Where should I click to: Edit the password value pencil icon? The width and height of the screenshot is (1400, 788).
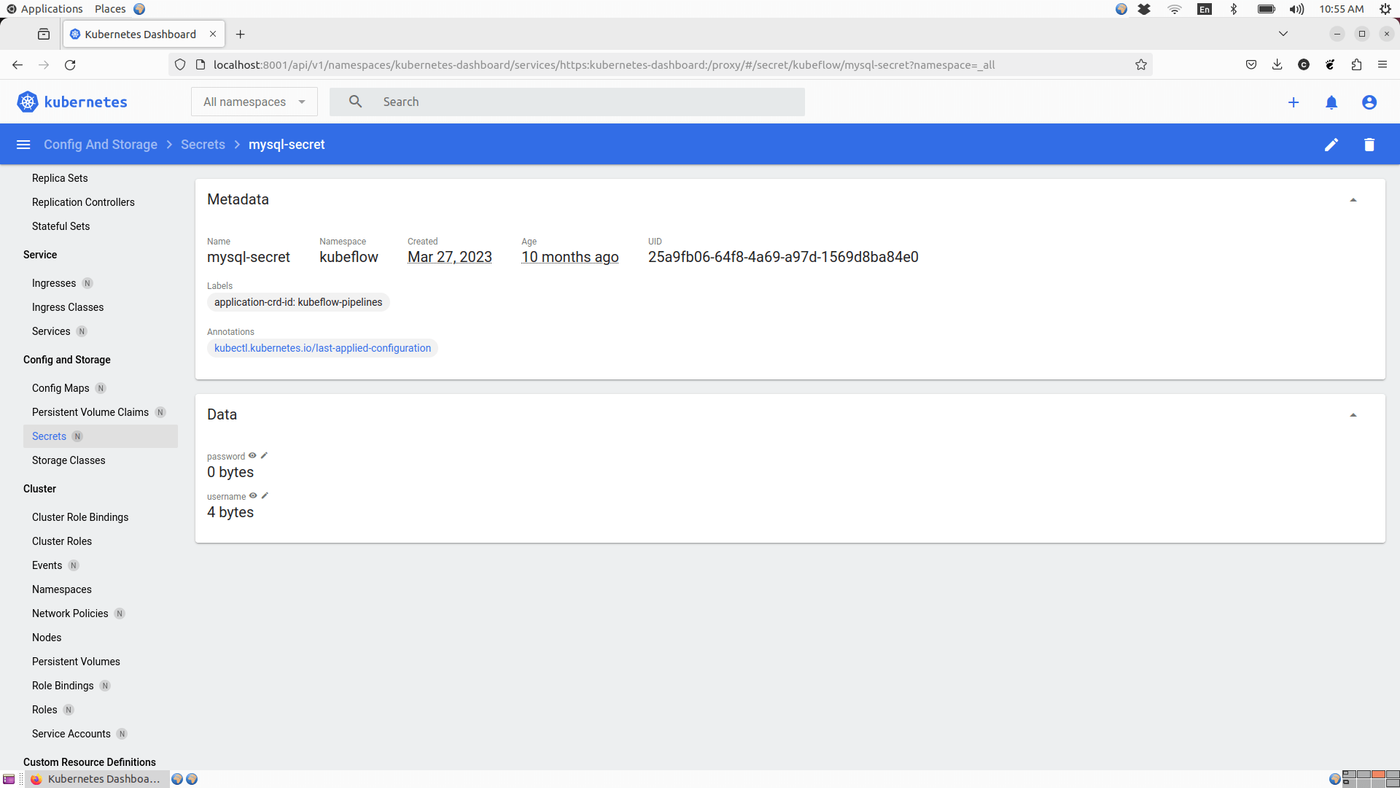click(x=264, y=456)
